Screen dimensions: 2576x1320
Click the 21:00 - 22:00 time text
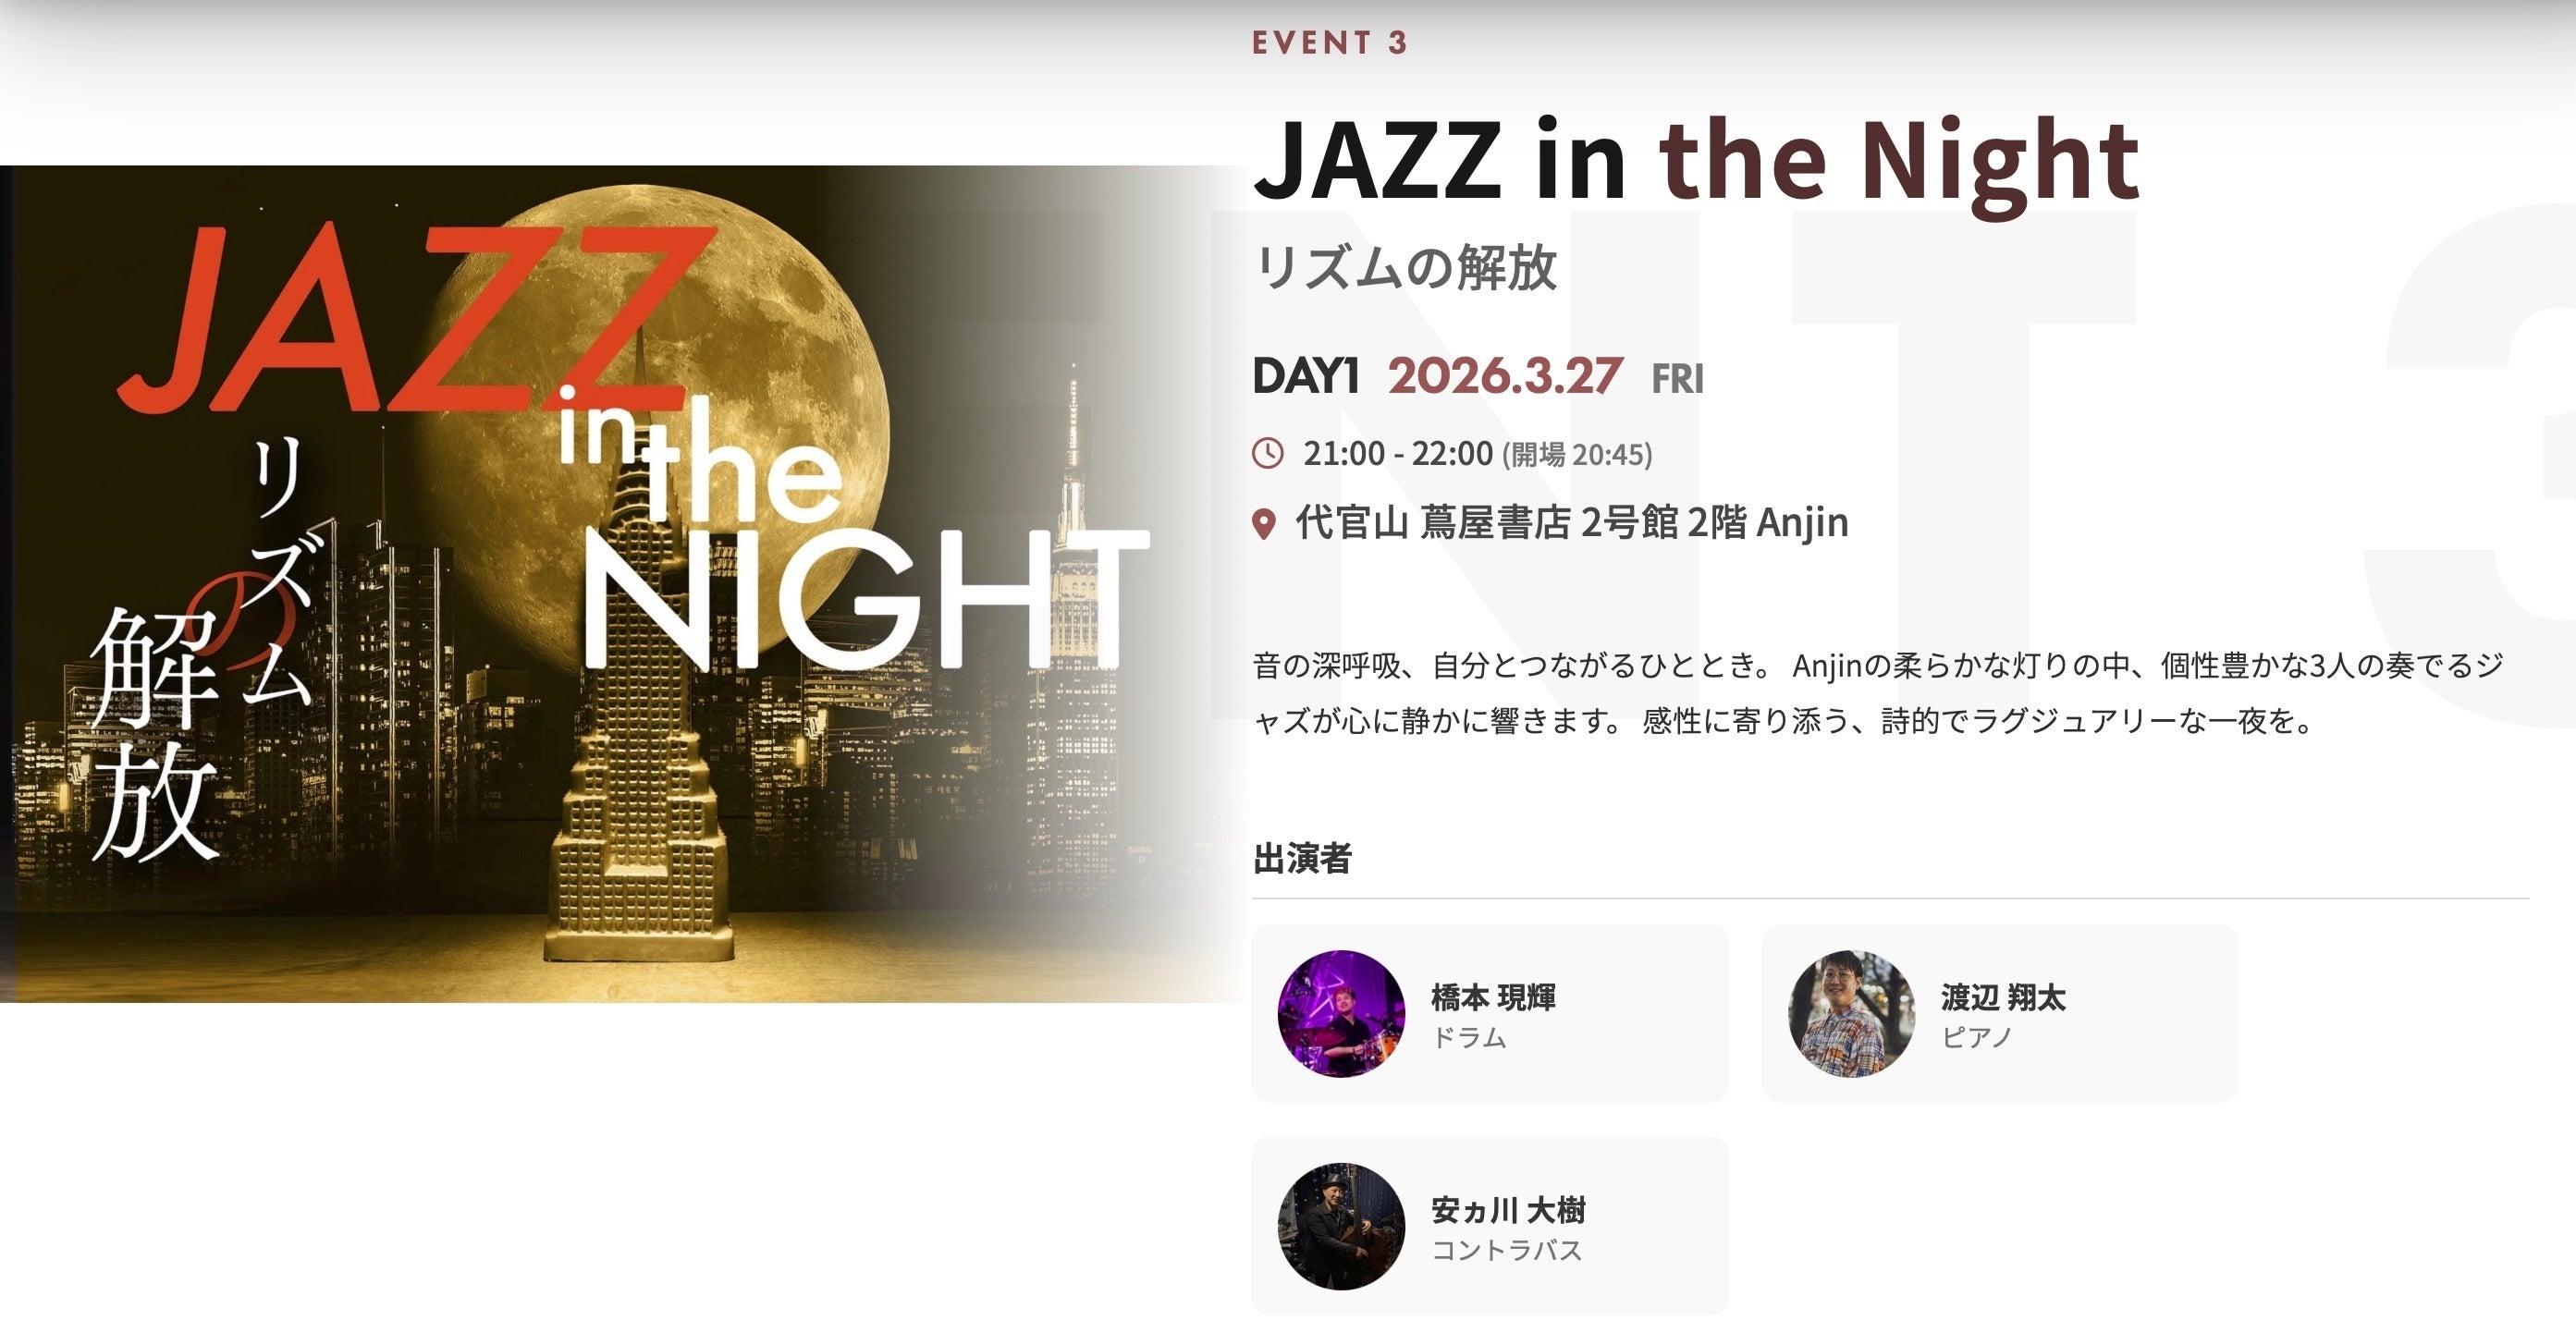coord(1398,453)
